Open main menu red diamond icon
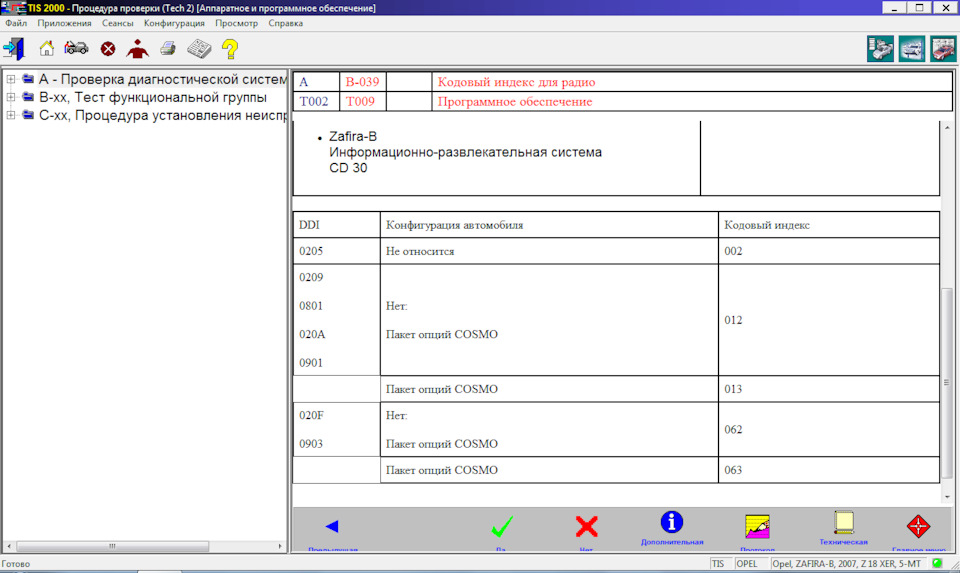The height and width of the screenshot is (573, 960). coord(918,526)
